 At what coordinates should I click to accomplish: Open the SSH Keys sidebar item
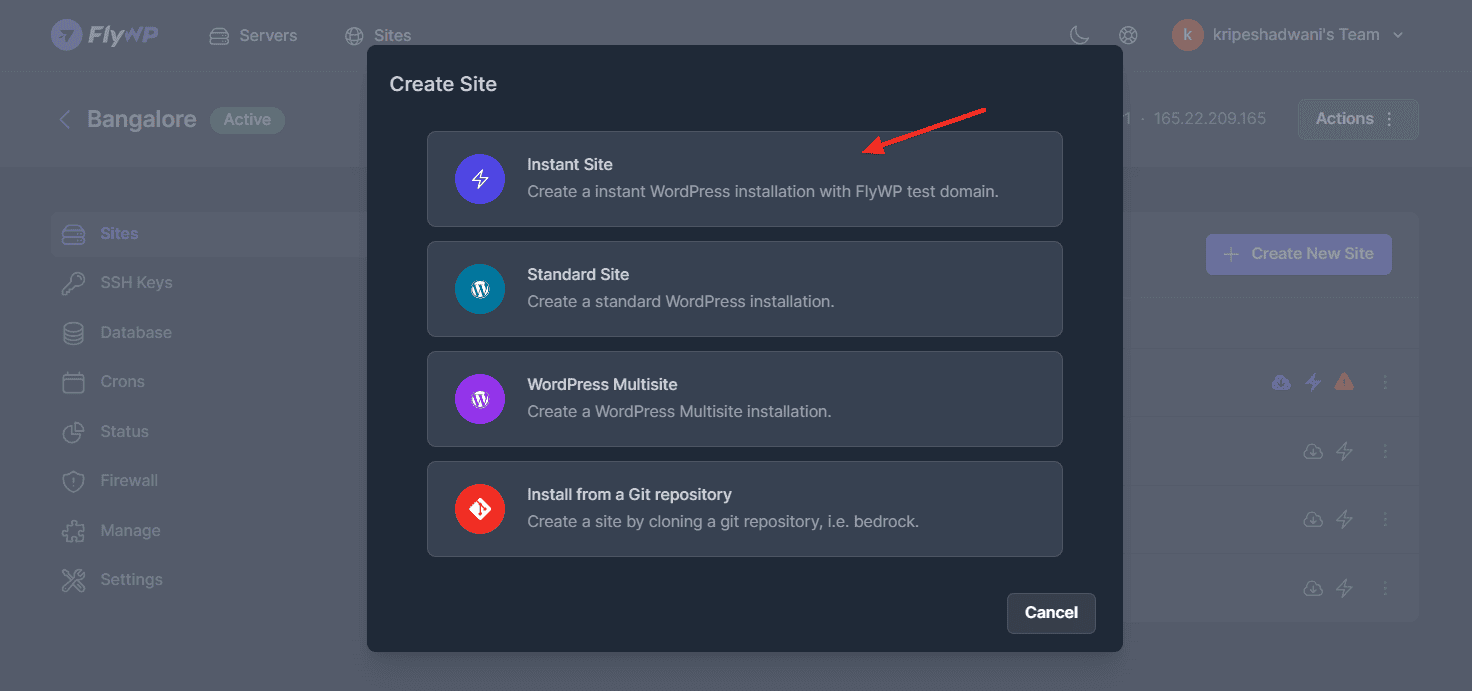[136, 283]
